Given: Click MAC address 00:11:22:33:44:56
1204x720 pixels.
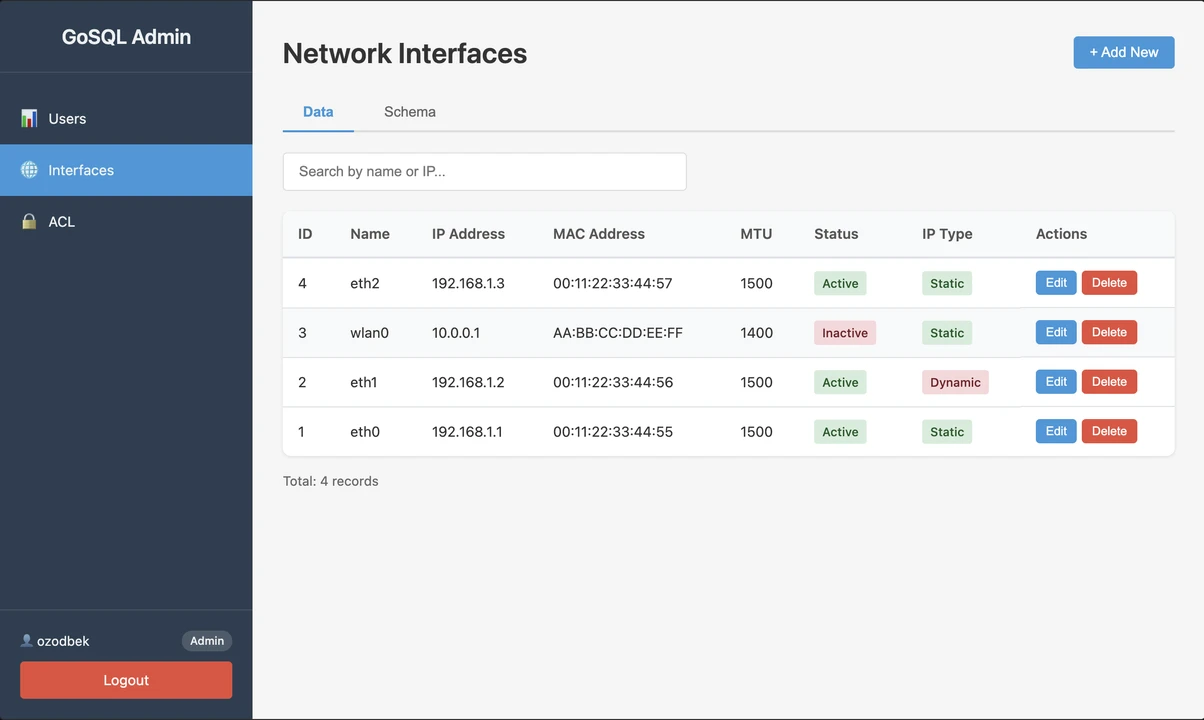Looking at the screenshot, I should (613, 382).
